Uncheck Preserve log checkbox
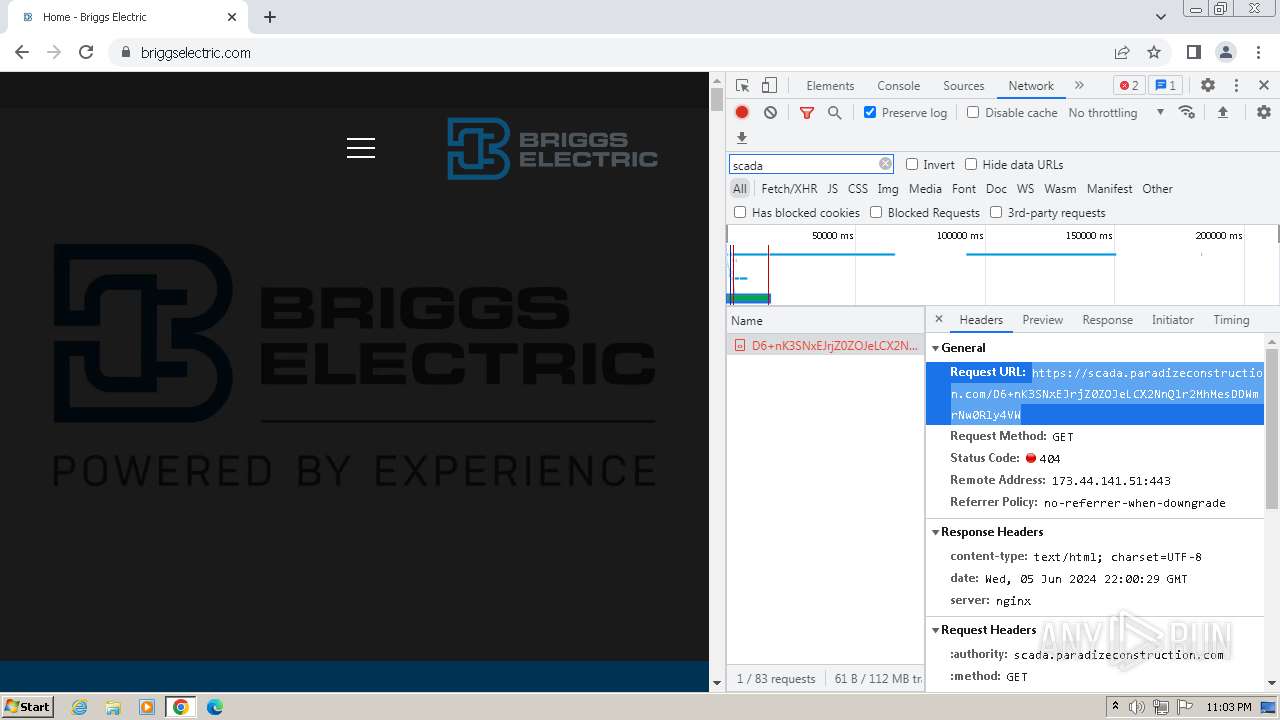This screenshot has height=720, width=1280. tap(870, 113)
